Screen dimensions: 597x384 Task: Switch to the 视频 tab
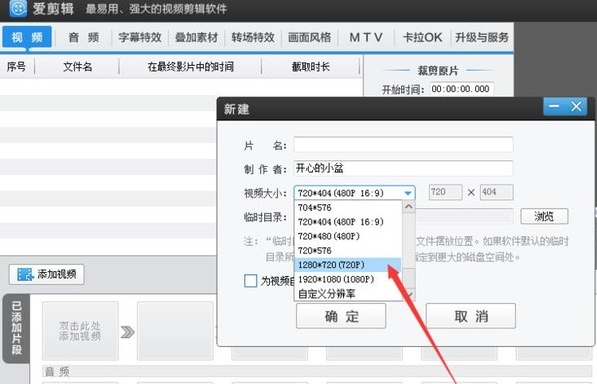[x=27, y=37]
